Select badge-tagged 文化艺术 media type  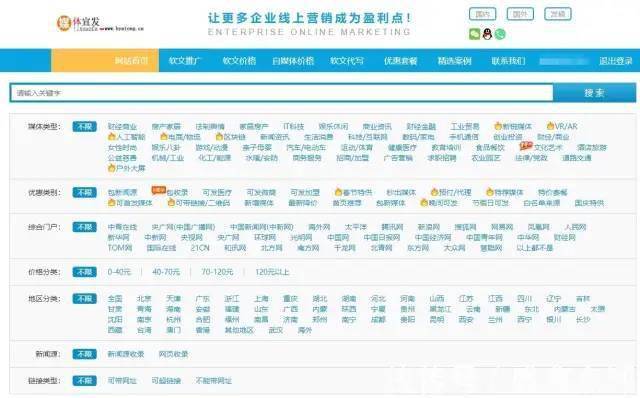pos(541,147)
